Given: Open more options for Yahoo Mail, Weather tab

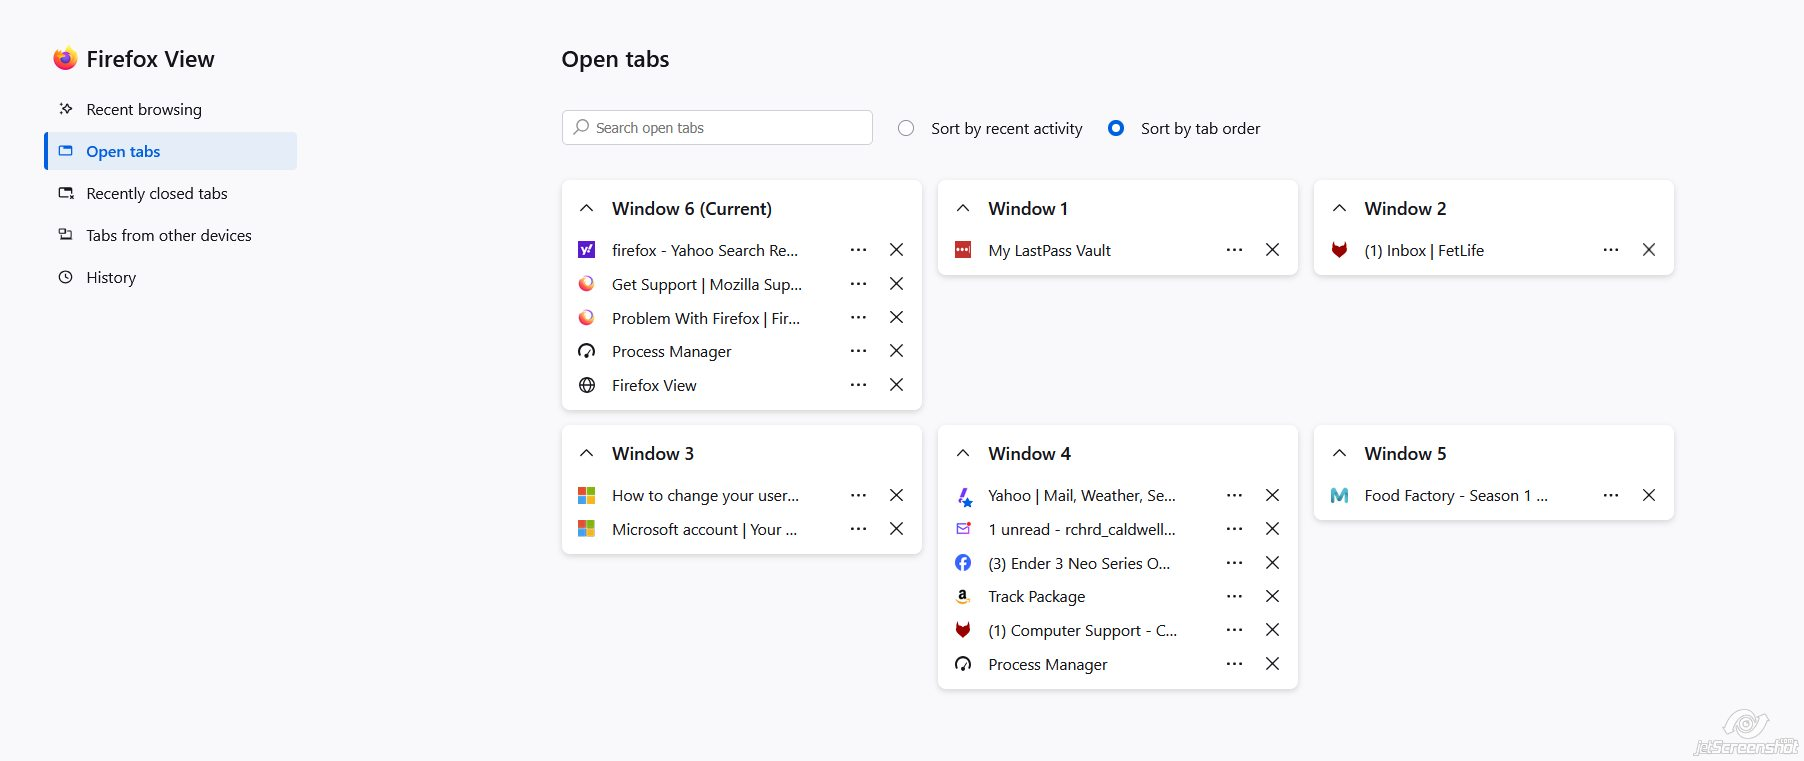Looking at the screenshot, I should (1234, 495).
